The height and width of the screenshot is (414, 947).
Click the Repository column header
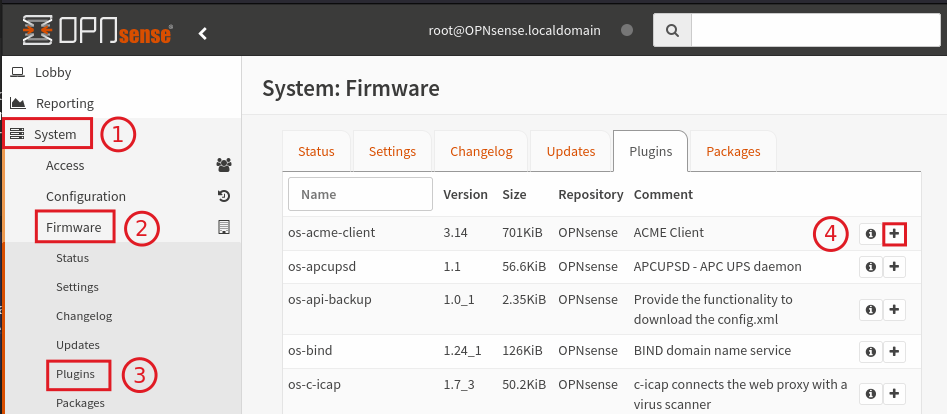point(591,195)
